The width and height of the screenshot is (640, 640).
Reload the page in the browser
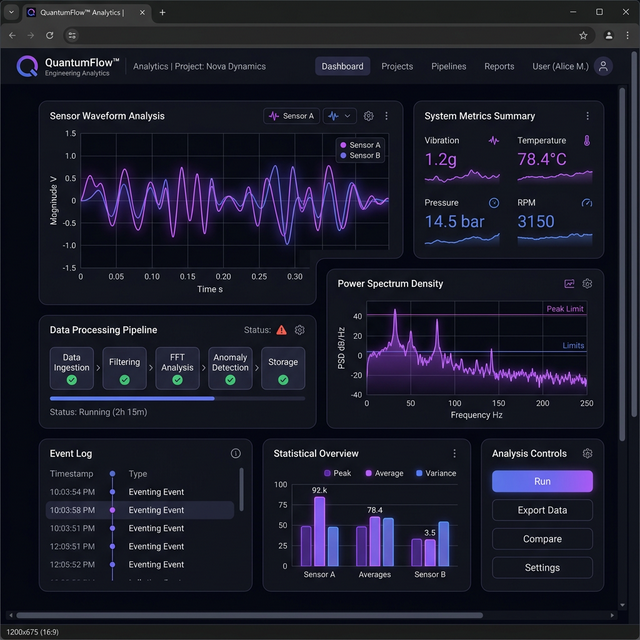click(49, 36)
